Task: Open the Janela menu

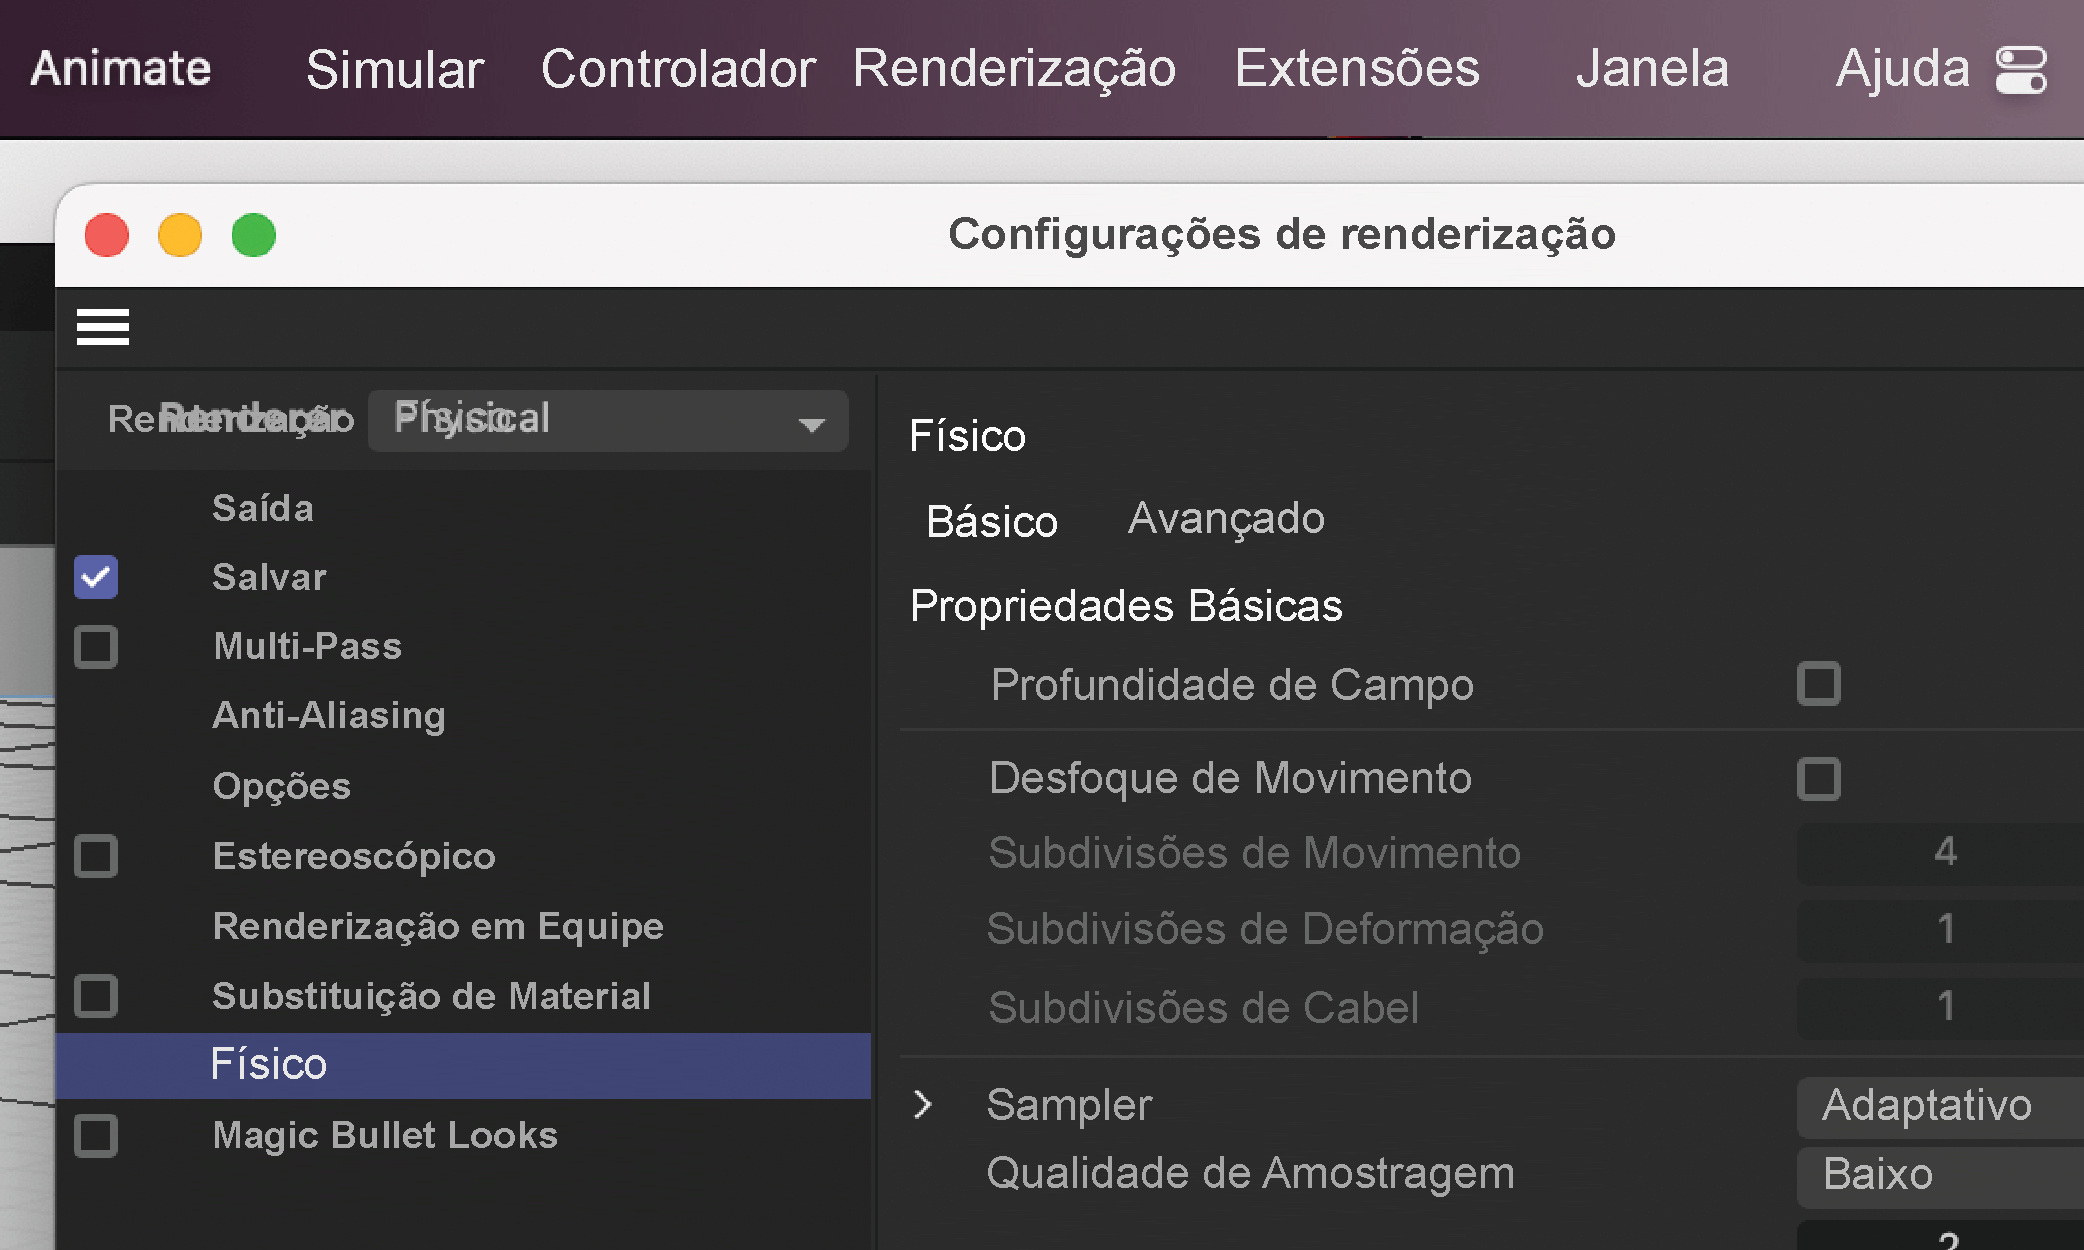Action: [x=1652, y=68]
